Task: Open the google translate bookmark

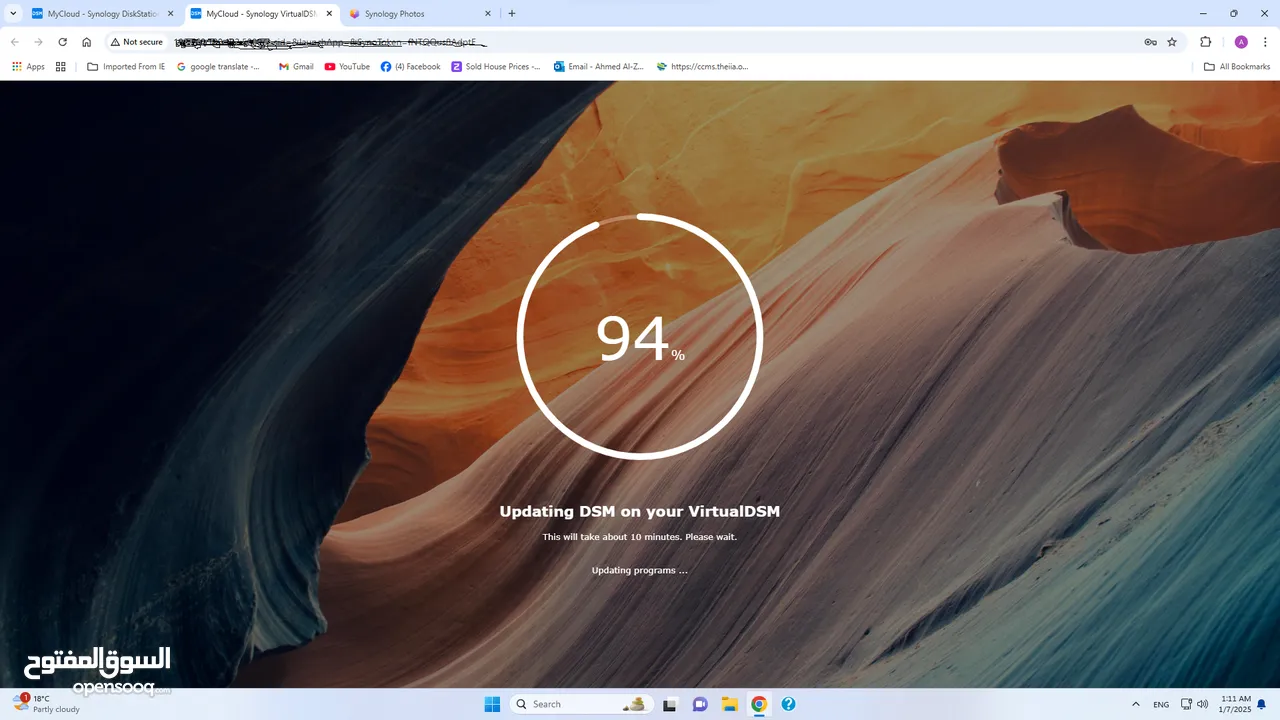Action: click(x=218, y=67)
